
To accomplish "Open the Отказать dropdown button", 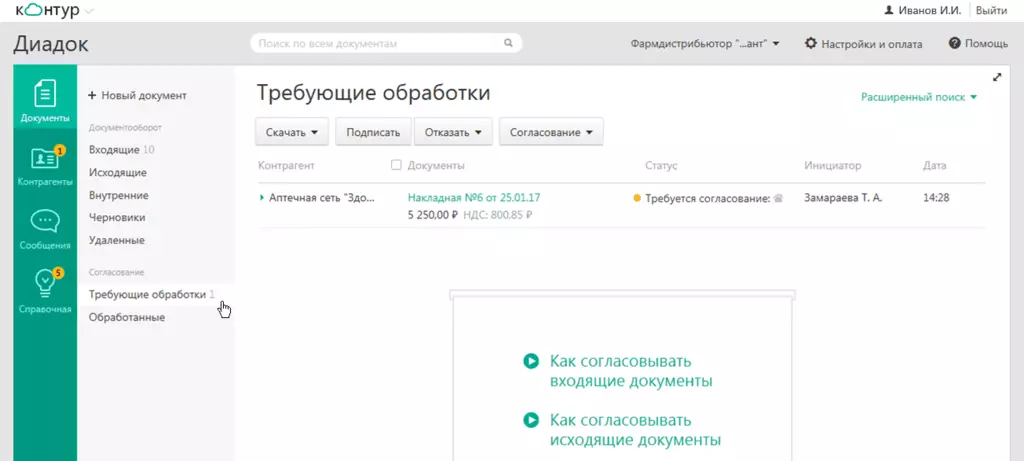I will pos(453,132).
